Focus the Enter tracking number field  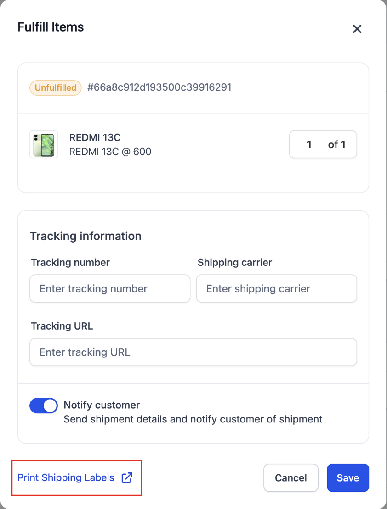click(x=110, y=288)
